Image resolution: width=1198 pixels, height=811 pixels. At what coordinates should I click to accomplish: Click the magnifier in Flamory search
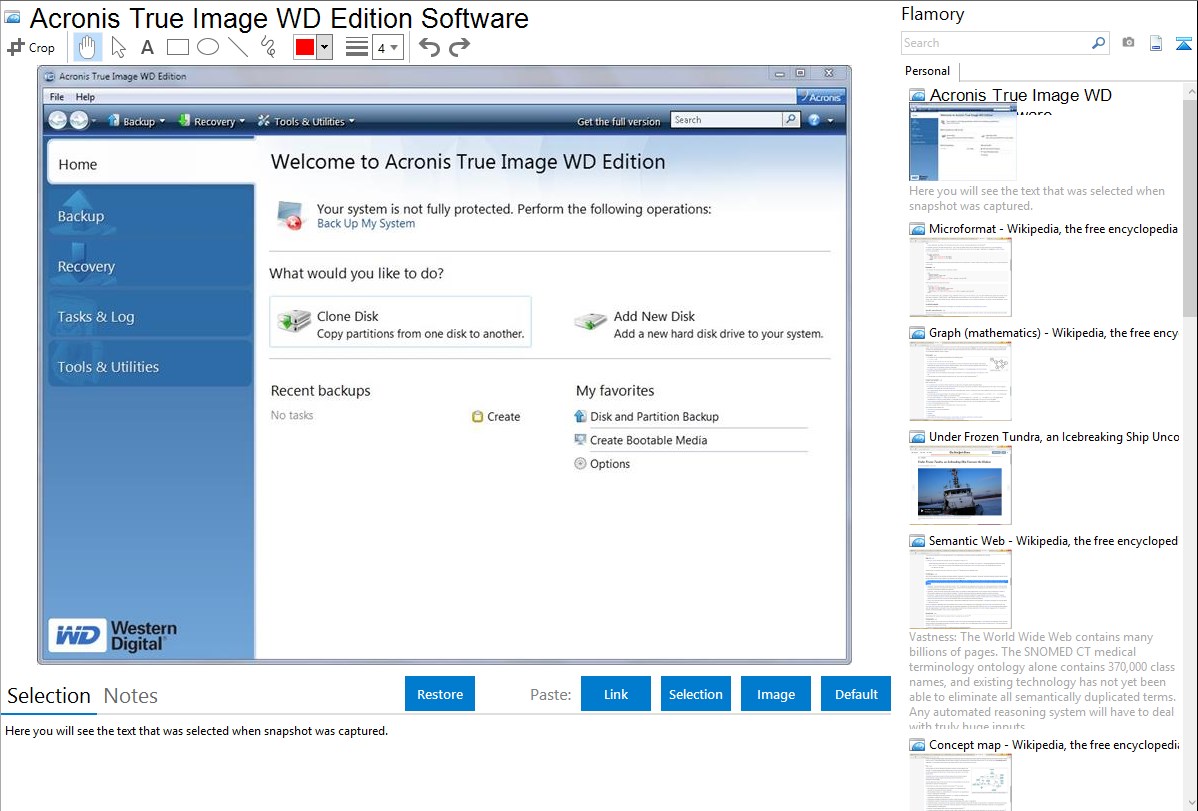click(x=1098, y=43)
